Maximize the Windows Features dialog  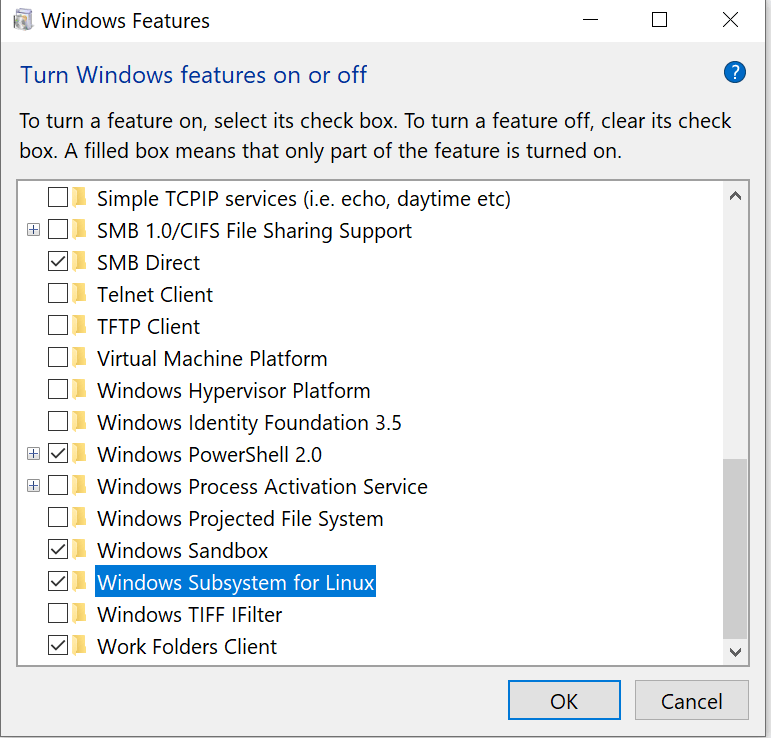659,20
